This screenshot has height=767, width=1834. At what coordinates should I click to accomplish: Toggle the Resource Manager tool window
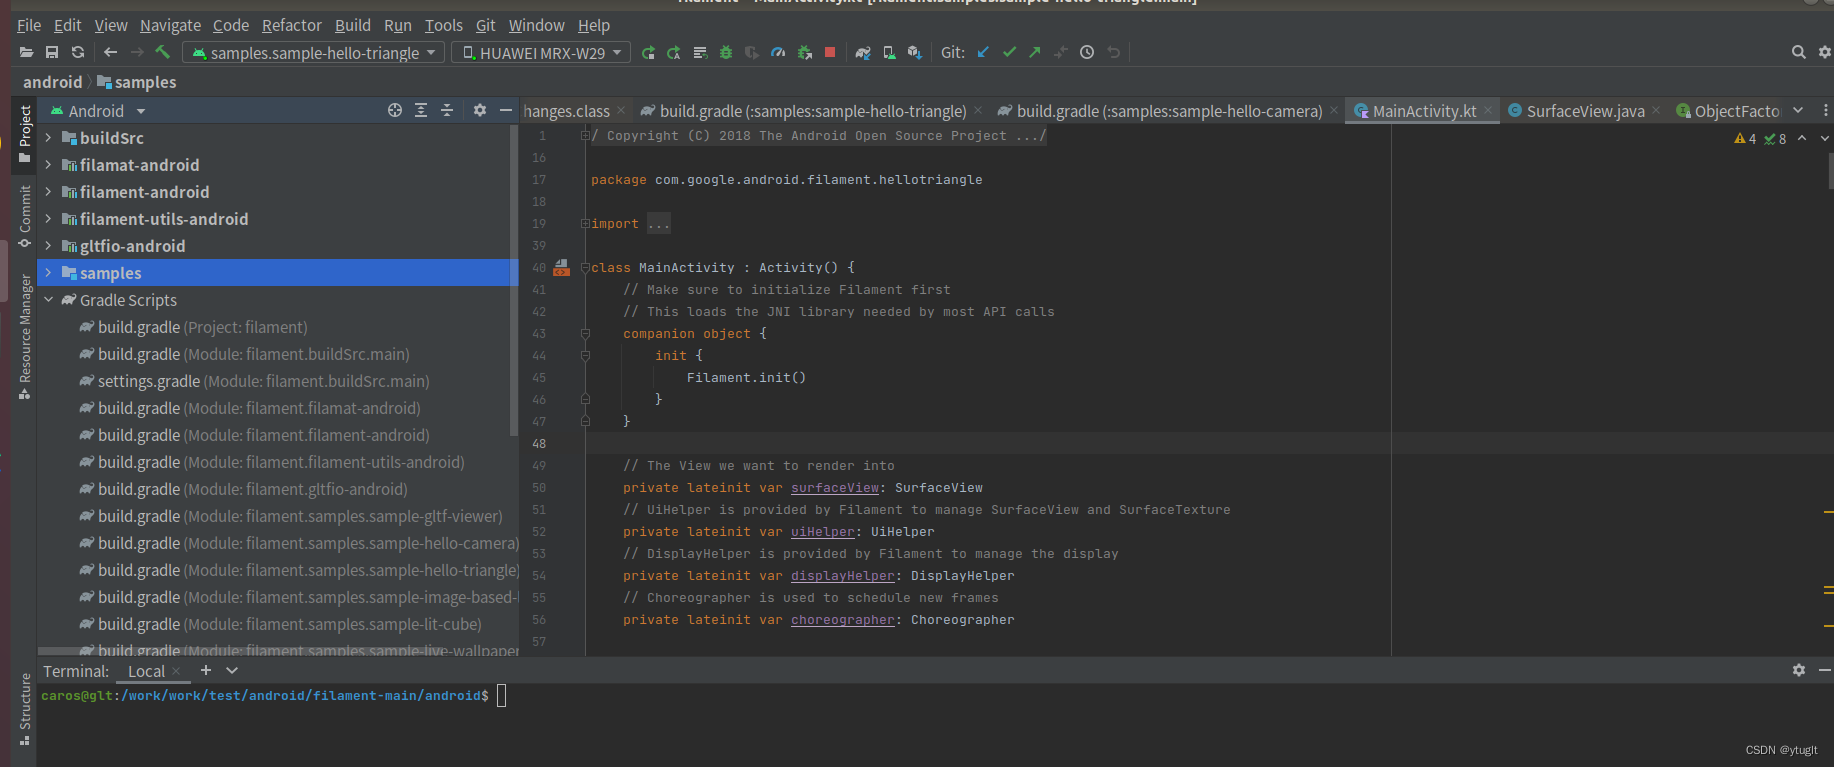coord(25,338)
